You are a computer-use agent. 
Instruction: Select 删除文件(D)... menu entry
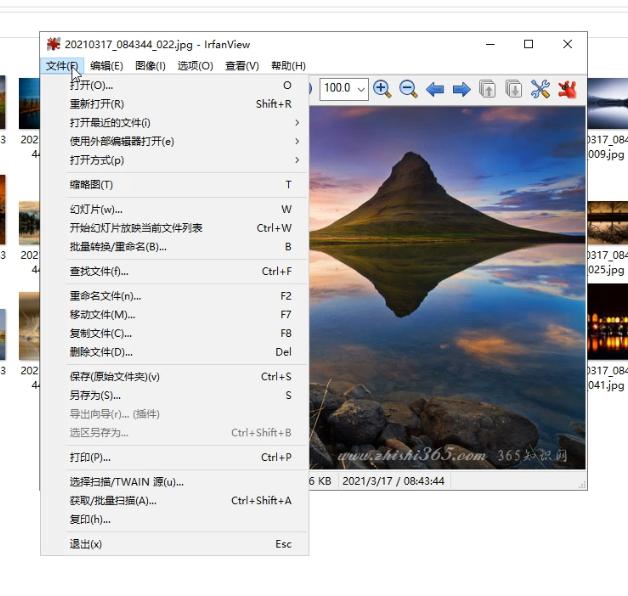(175, 352)
